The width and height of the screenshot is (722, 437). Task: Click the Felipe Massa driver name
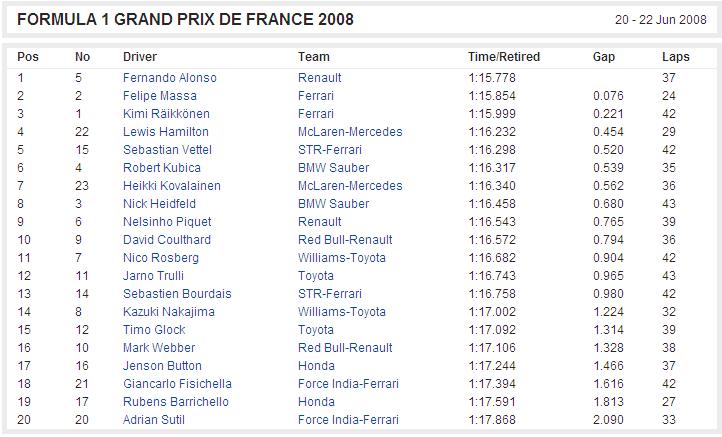click(161, 96)
